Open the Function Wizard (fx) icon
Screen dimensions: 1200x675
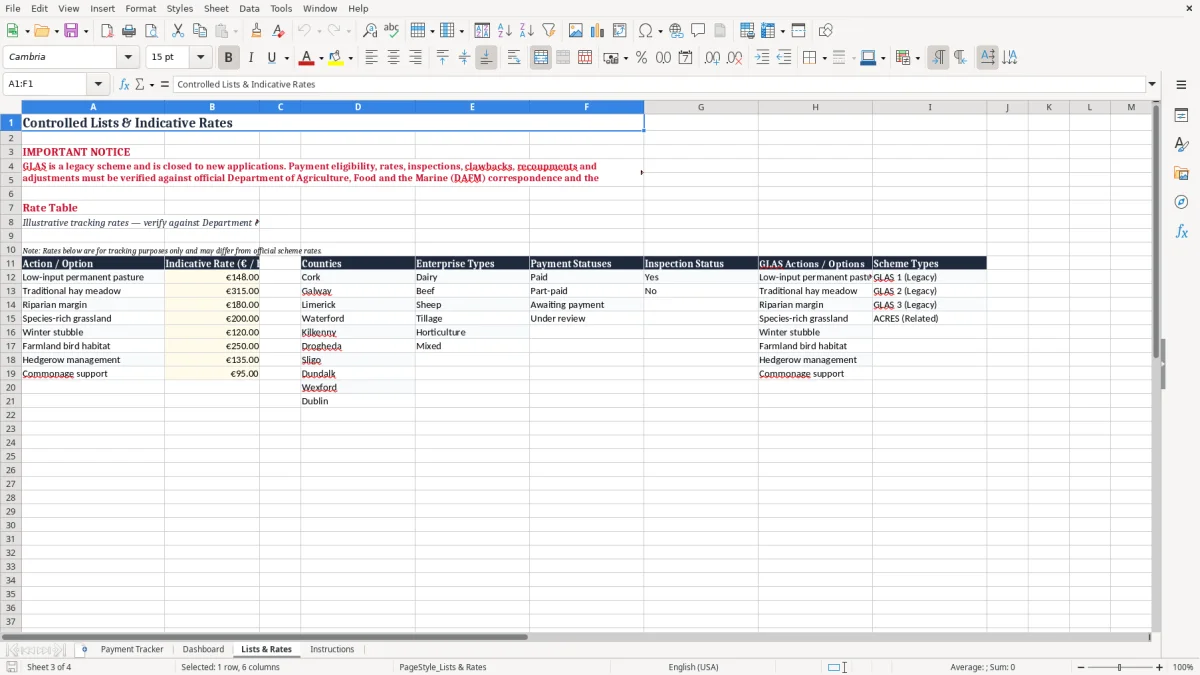pyautogui.click(x=124, y=84)
